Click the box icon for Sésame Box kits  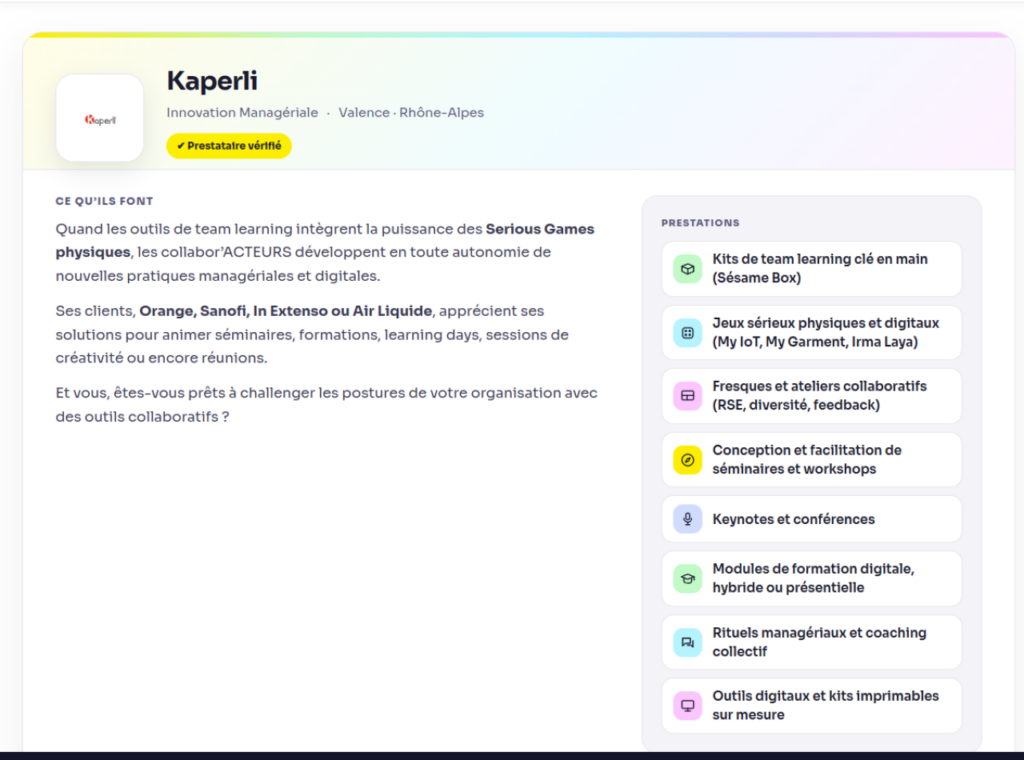point(687,269)
